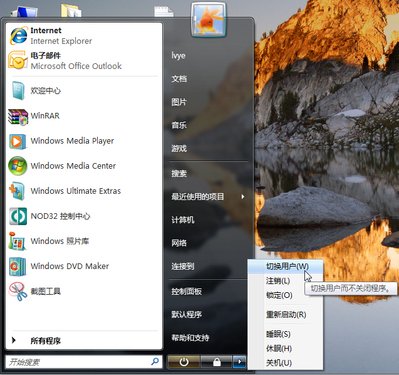The image size is (399, 375).
Task: Open the lvye user folder link
Action: (x=178, y=56)
